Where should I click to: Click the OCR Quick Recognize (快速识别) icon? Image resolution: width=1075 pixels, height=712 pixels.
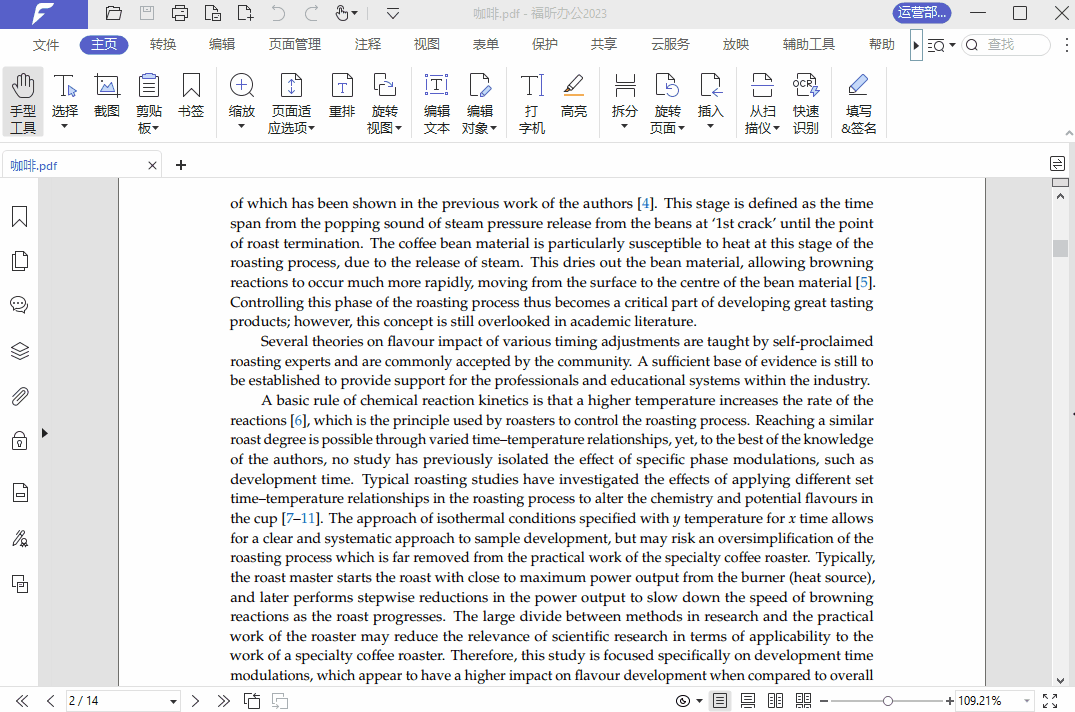(806, 102)
